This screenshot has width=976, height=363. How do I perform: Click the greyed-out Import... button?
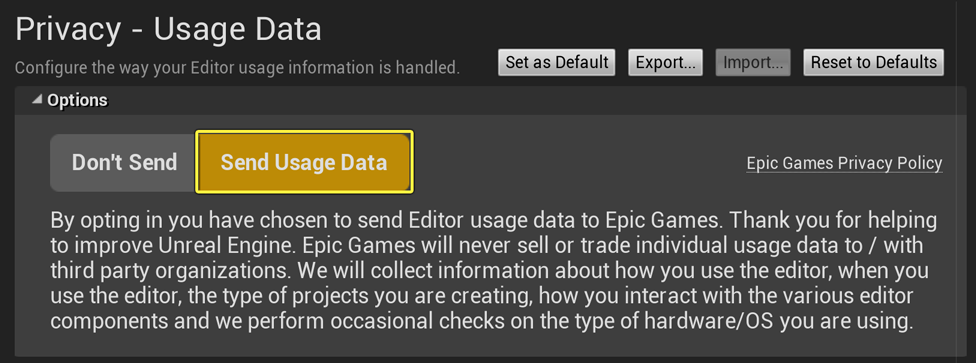coord(753,62)
